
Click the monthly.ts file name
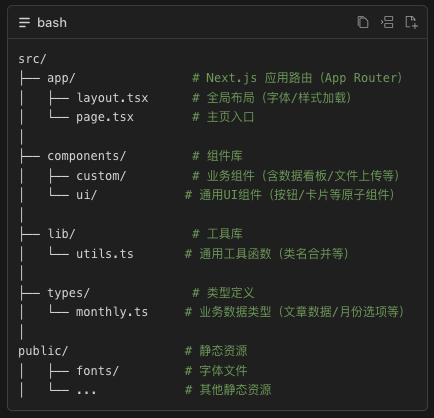[112, 312]
